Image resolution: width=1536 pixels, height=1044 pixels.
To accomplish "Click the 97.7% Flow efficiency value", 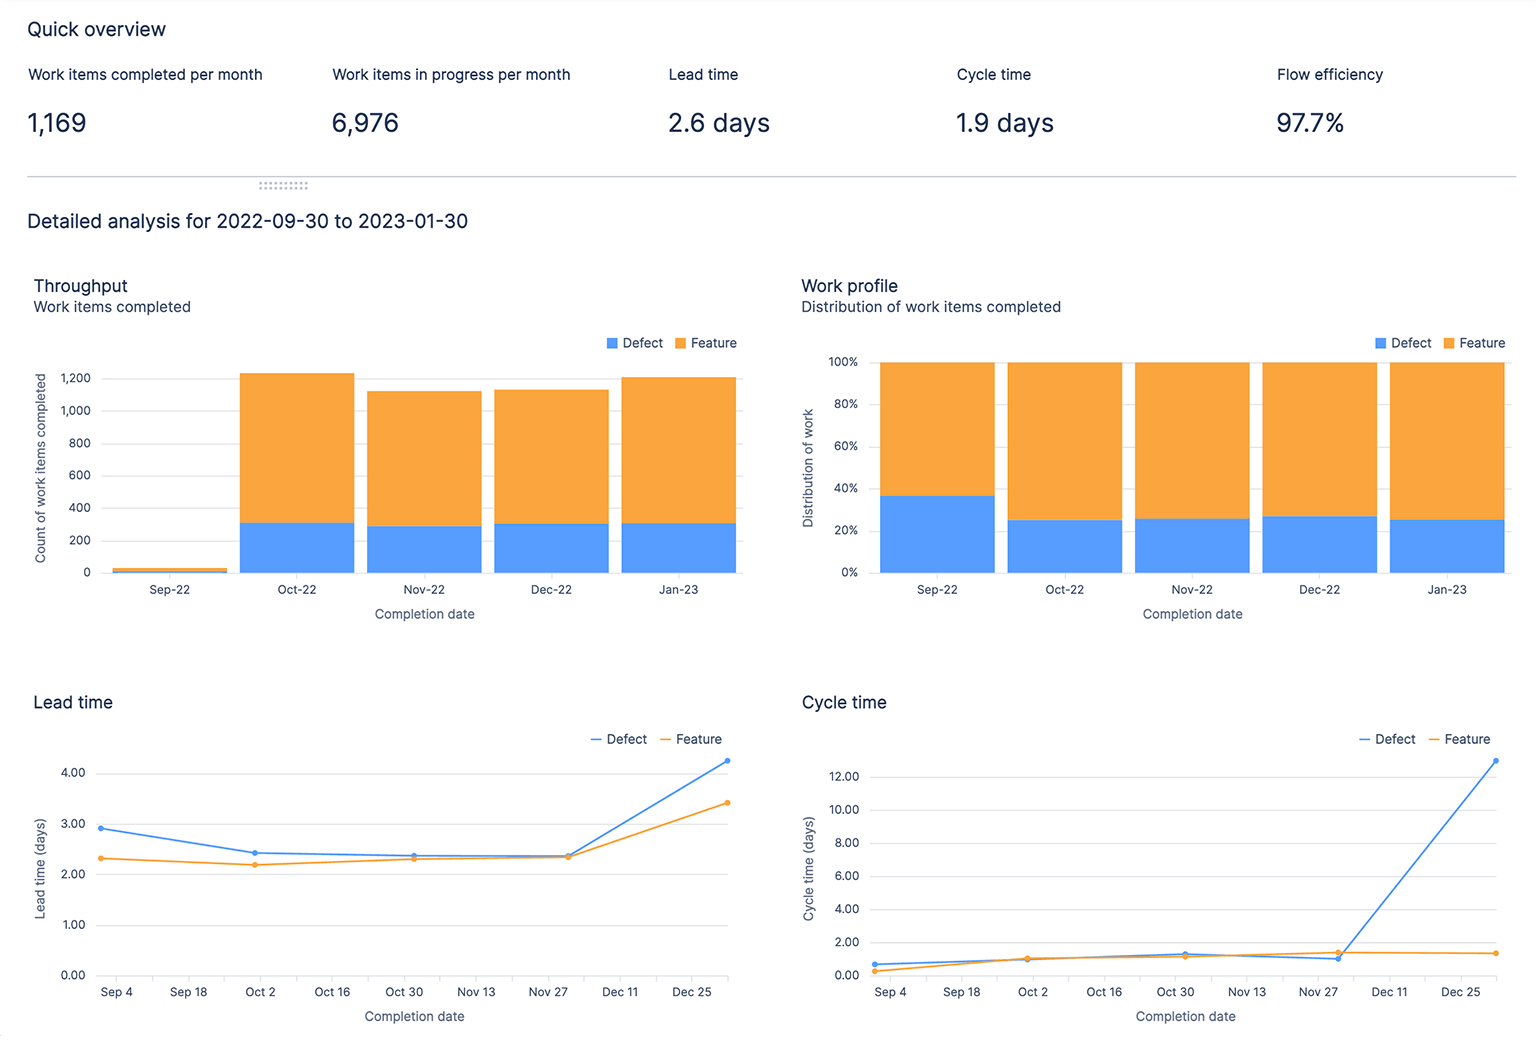I will [x=1310, y=122].
